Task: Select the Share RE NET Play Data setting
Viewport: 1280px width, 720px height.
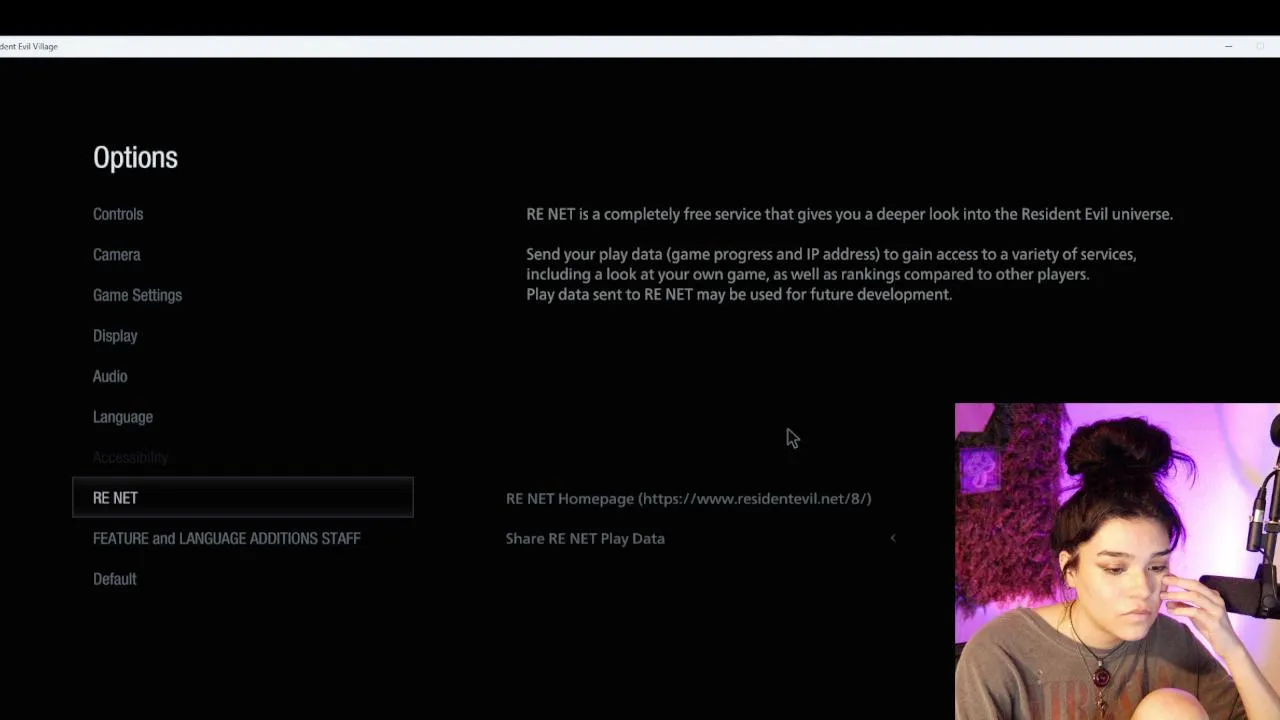Action: click(585, 538)
